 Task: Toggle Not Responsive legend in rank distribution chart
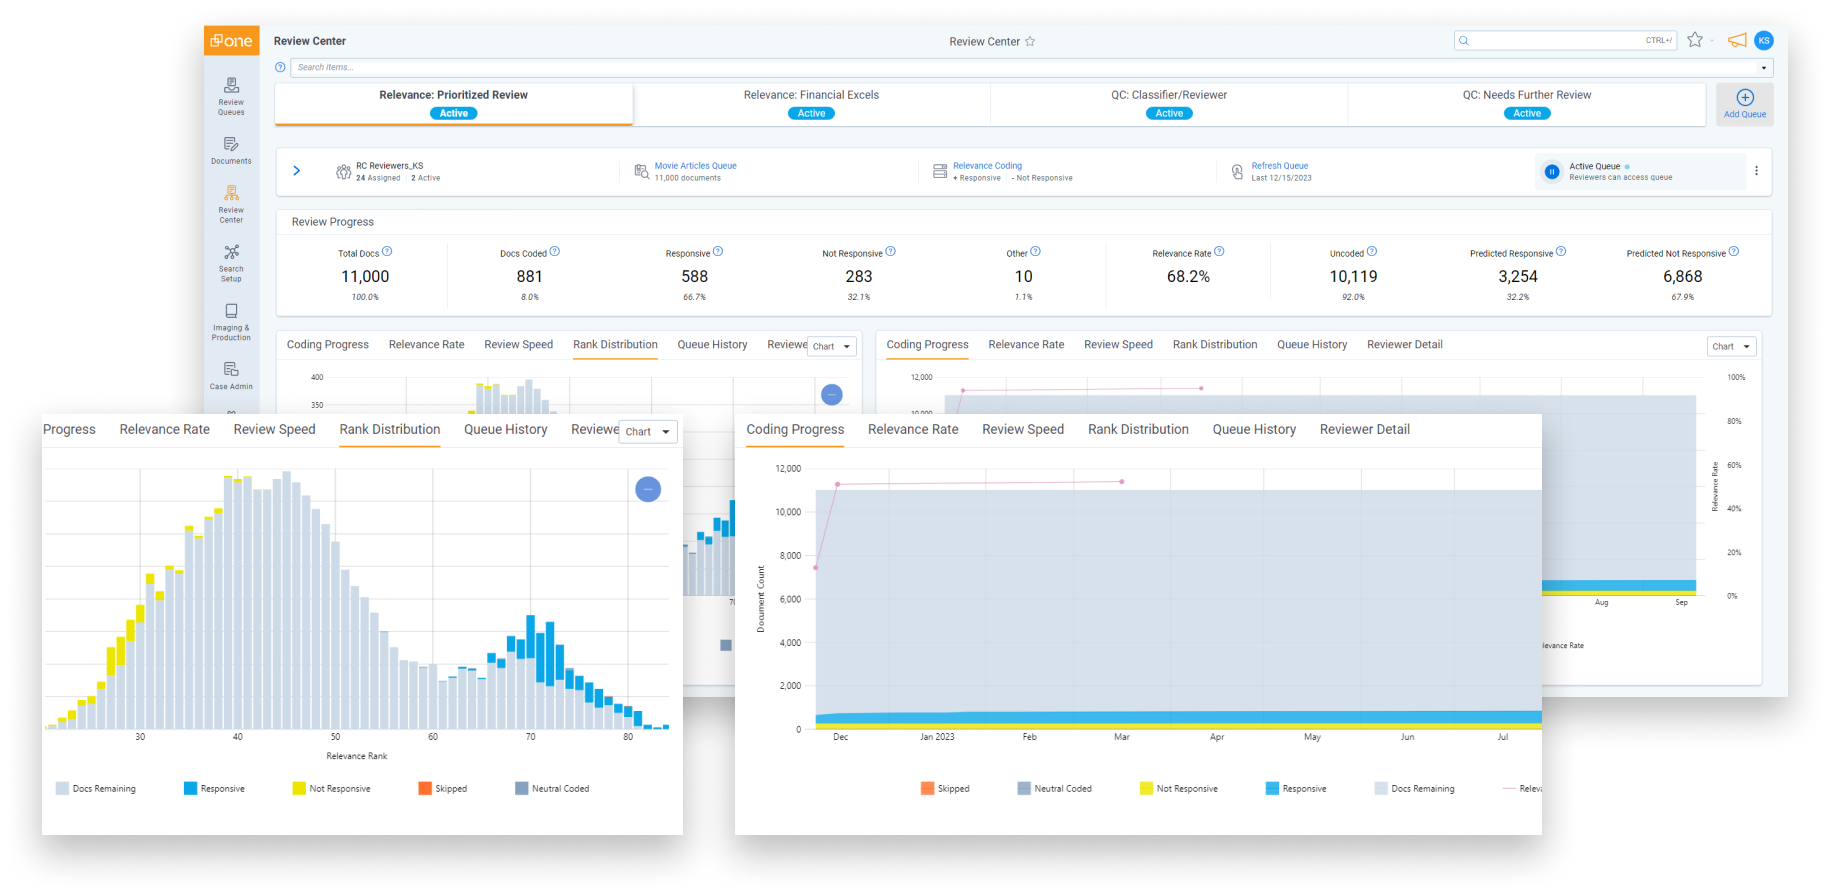(331, 788)
